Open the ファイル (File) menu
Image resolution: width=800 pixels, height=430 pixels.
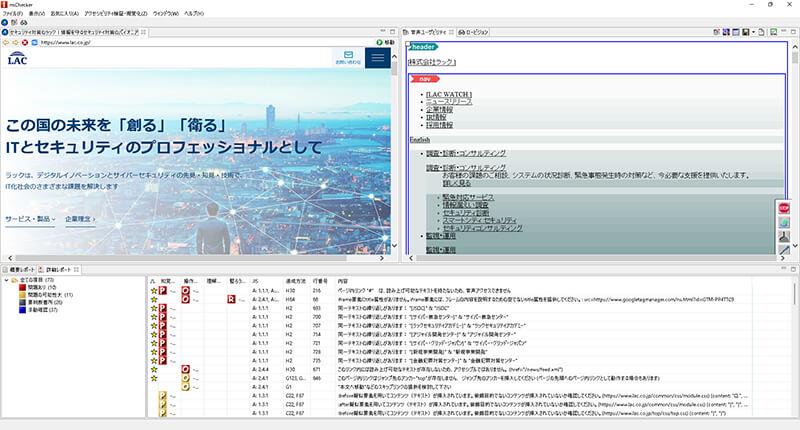(13, 14)
